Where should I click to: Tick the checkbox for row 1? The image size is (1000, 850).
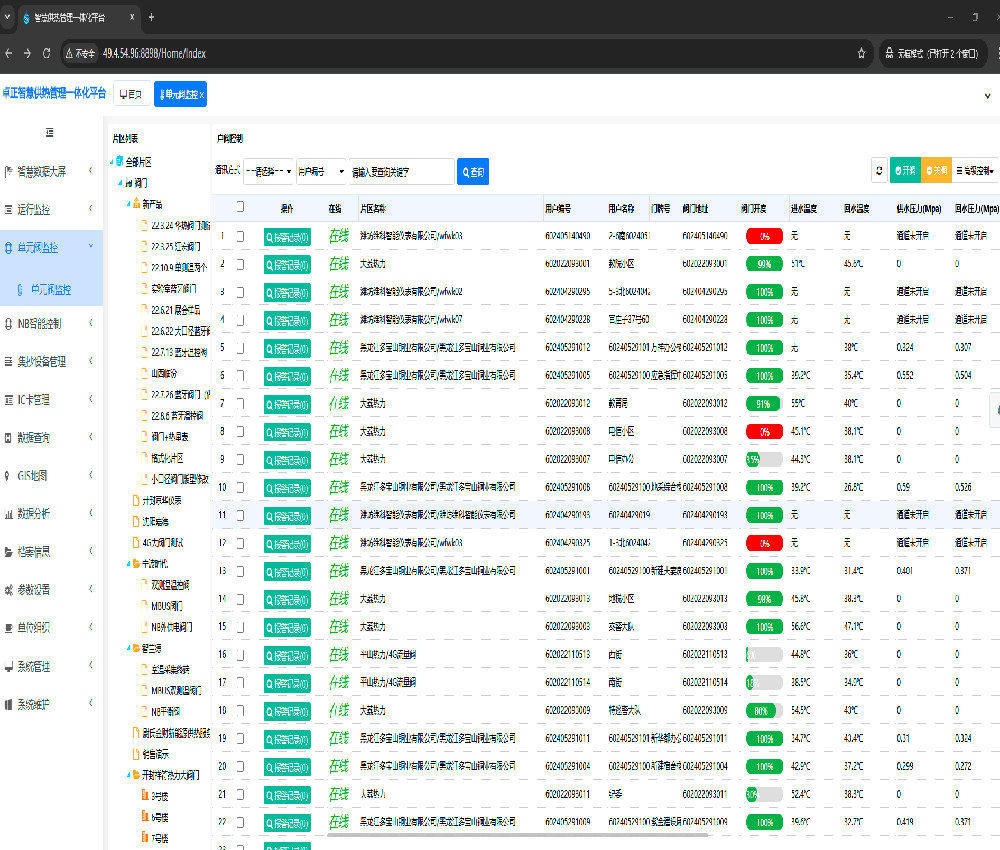click(x=240, y=236)
